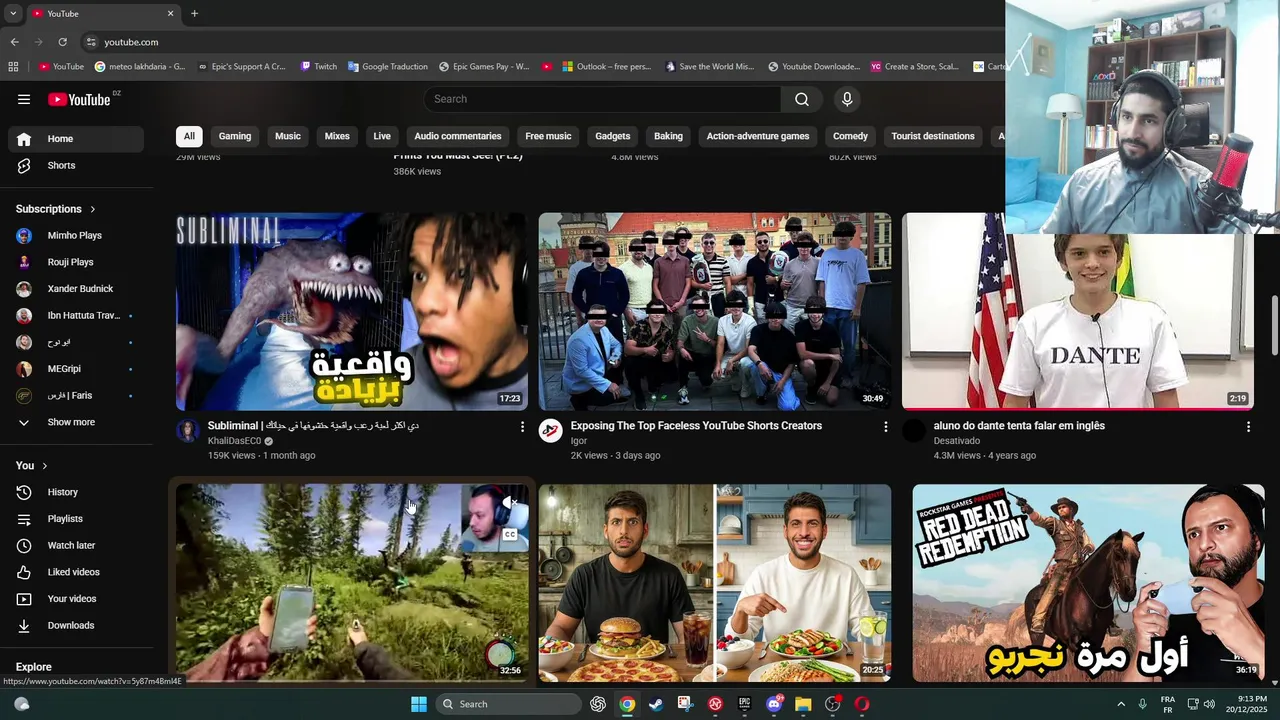Viewport: 1280px width, 720px height.
Task: Click the magnifier search button
Action: [802, 99]
